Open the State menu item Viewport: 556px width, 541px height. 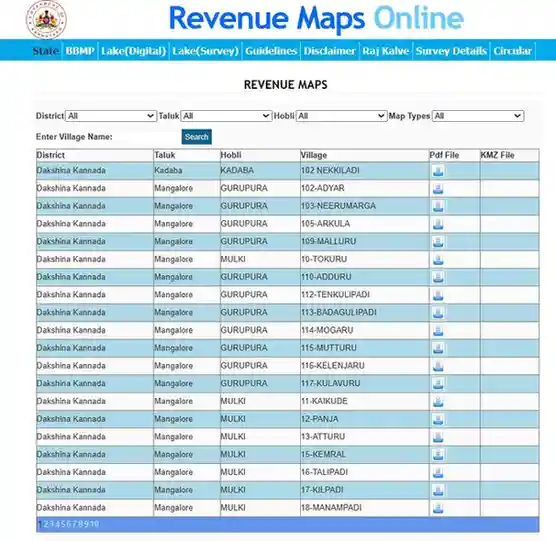46,51
